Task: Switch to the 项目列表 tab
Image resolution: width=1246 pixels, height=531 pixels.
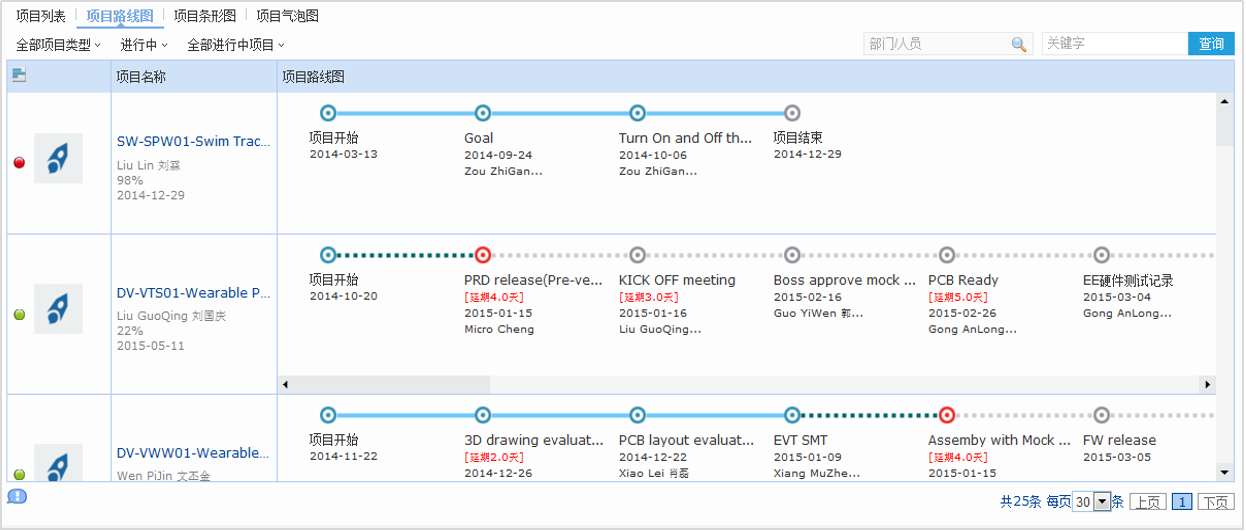Action: click(41, 16)
